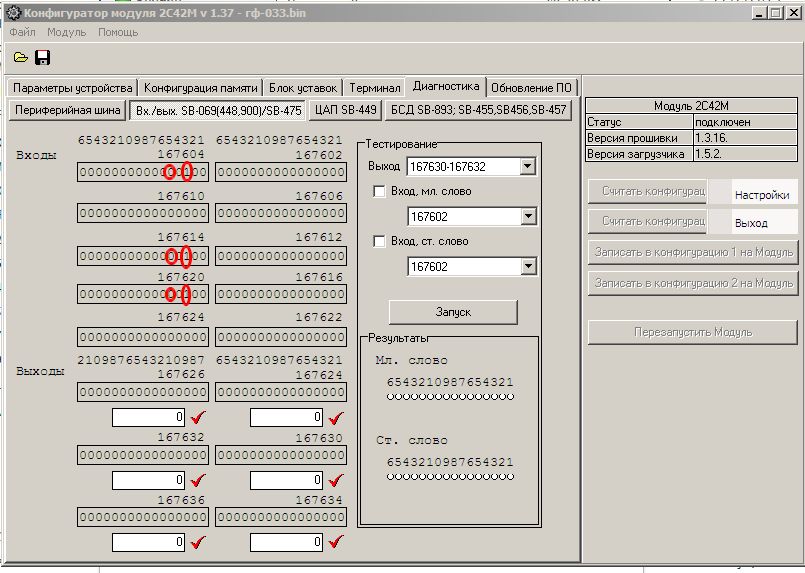Click 'Мл. слово' results label
The height and width of the screenshot is (573, 805).
pos(411,360)
